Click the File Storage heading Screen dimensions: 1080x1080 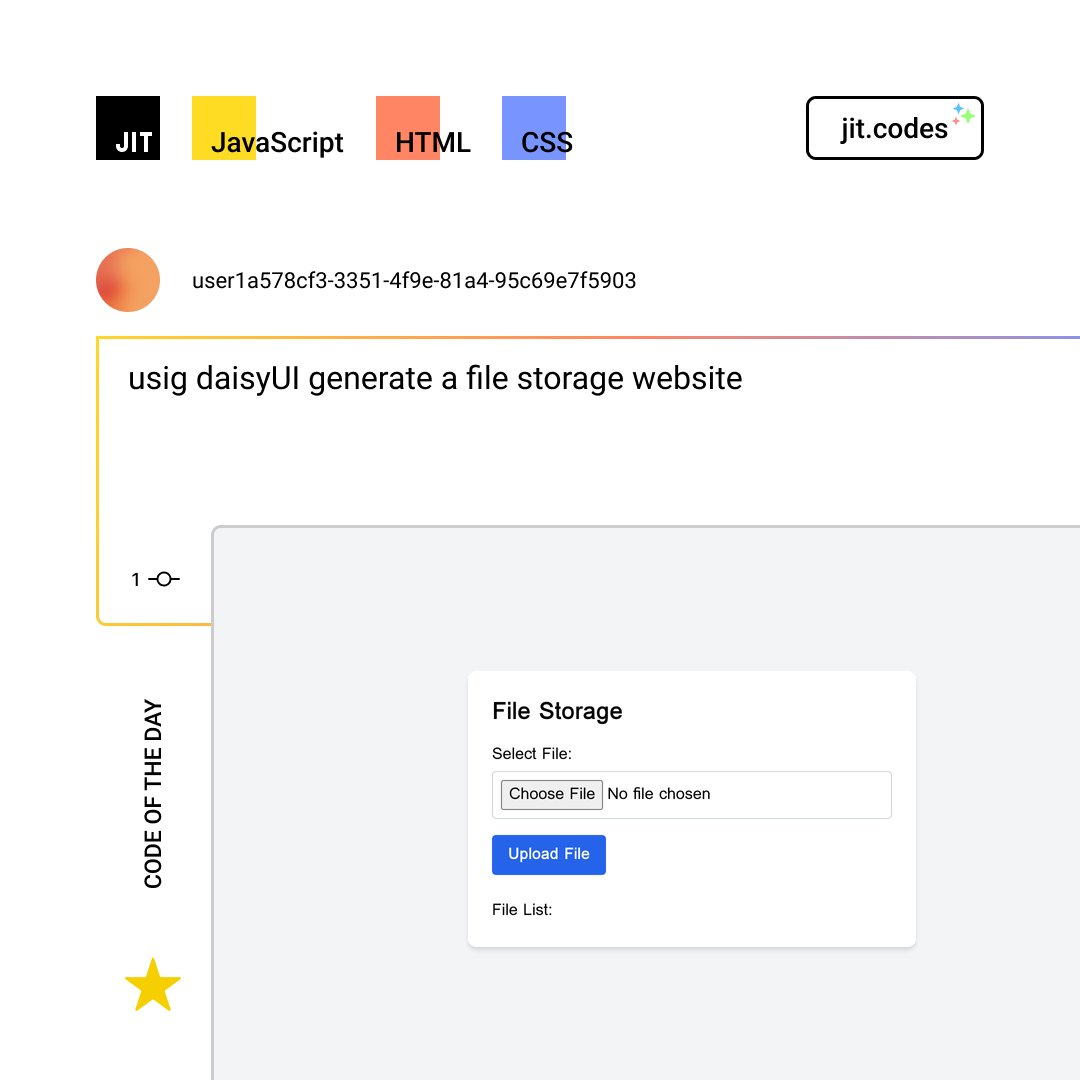click(557, 711)
